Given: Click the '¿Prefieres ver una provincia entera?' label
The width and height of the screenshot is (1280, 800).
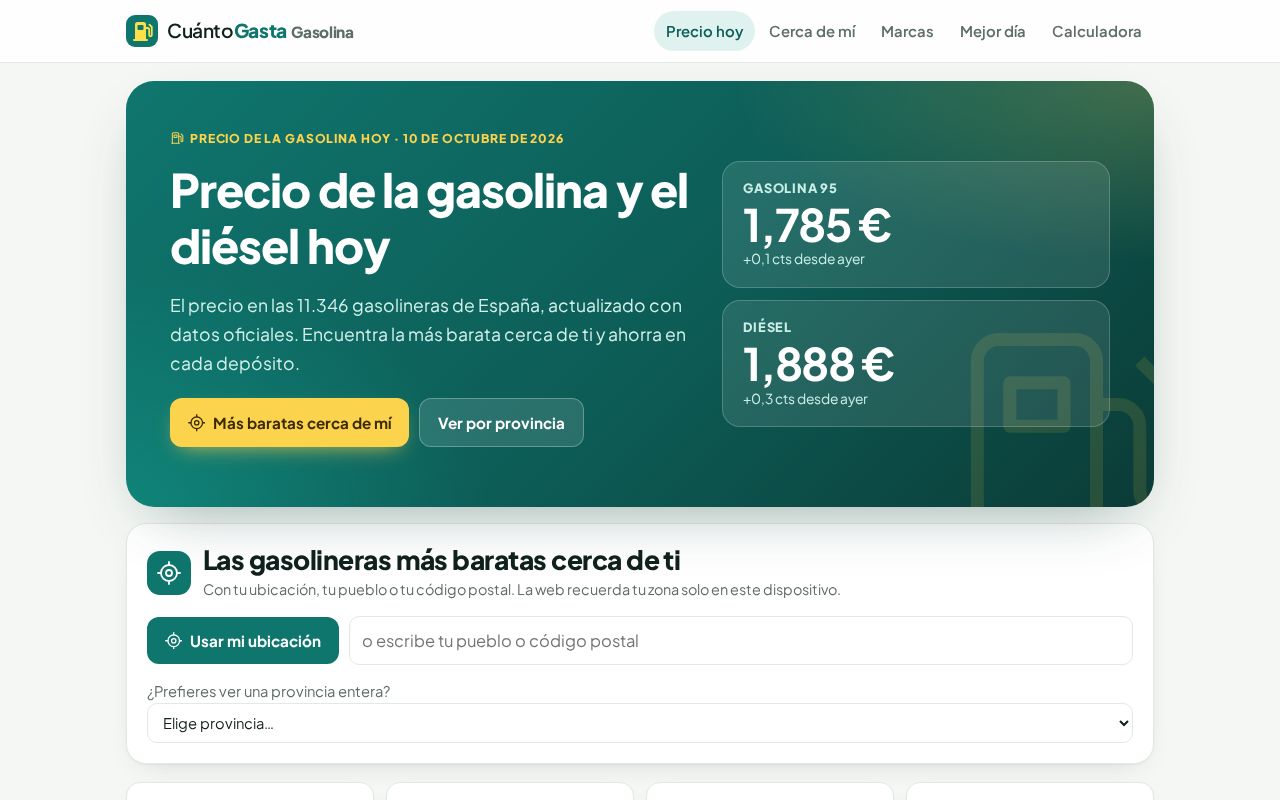Looking at the screenshot, I should [x=268, y=691].
